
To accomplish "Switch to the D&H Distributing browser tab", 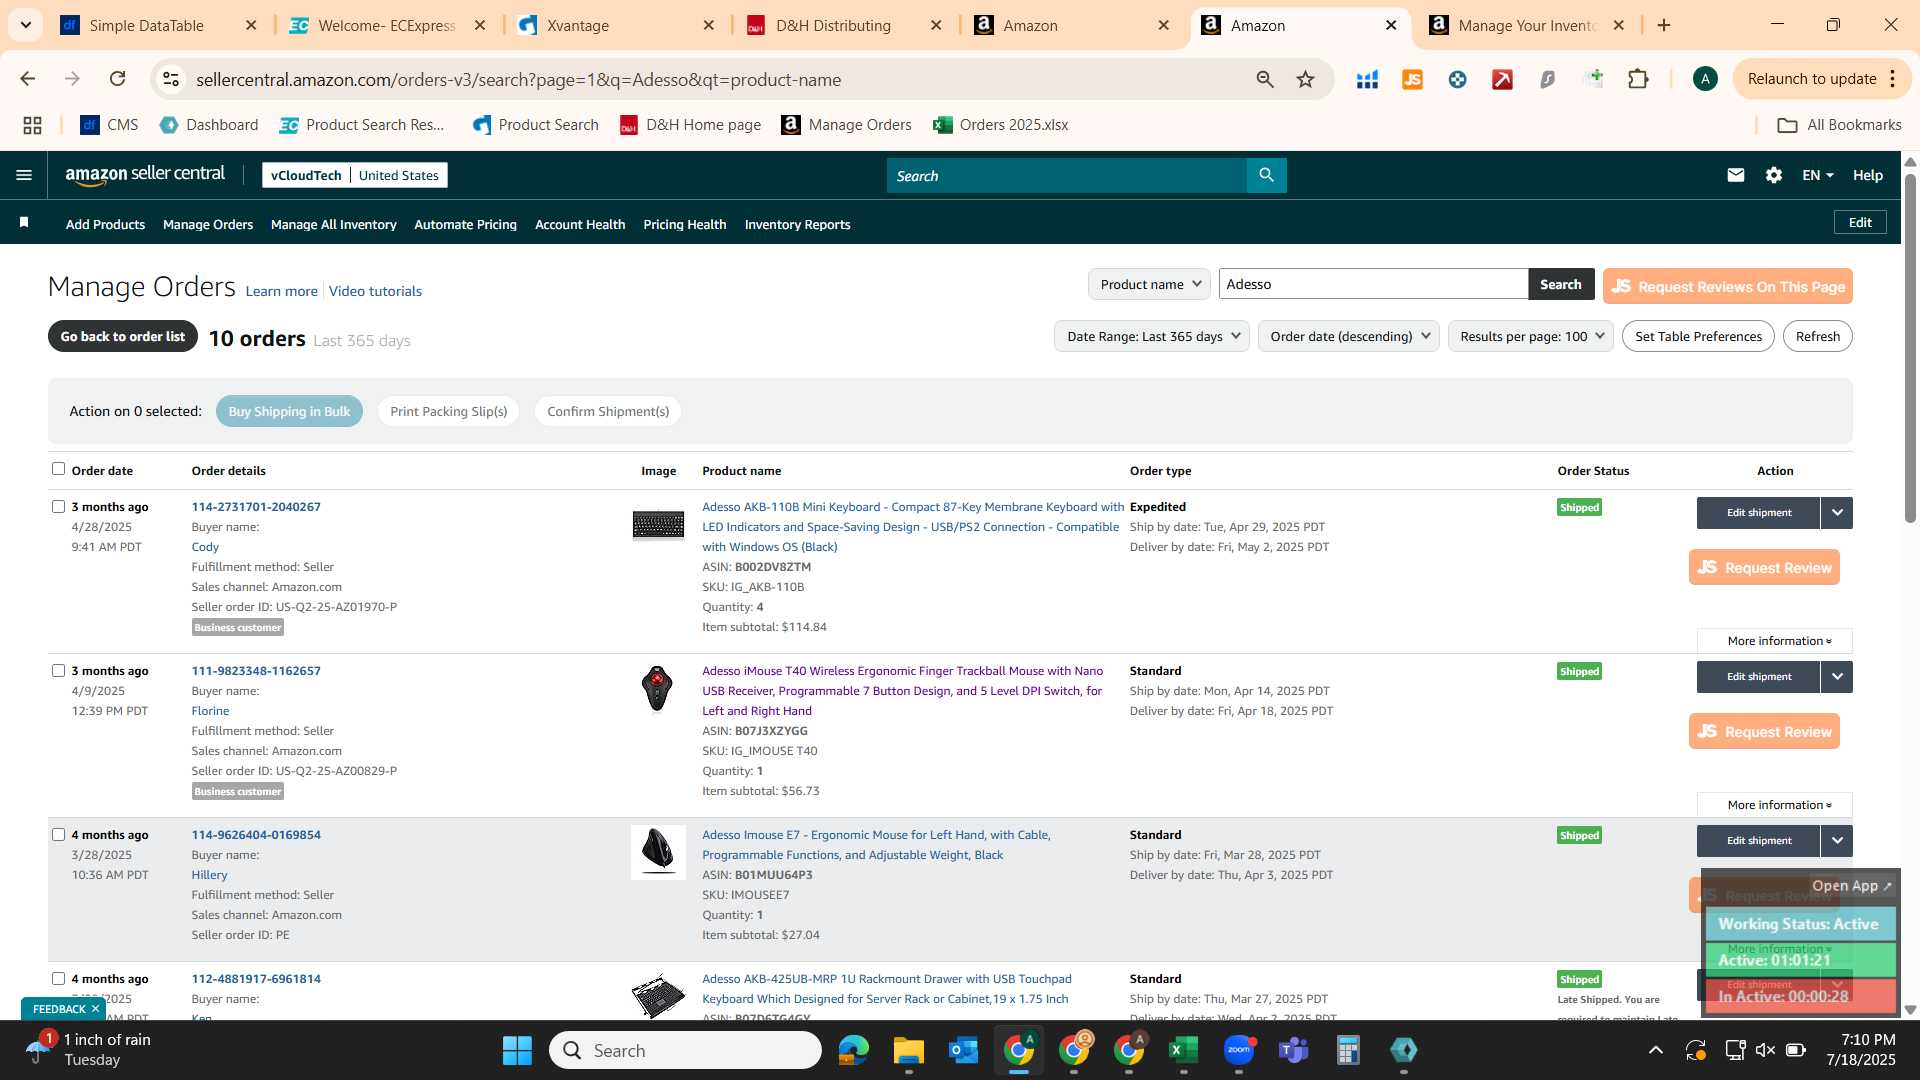I will [x=845, y=25].
